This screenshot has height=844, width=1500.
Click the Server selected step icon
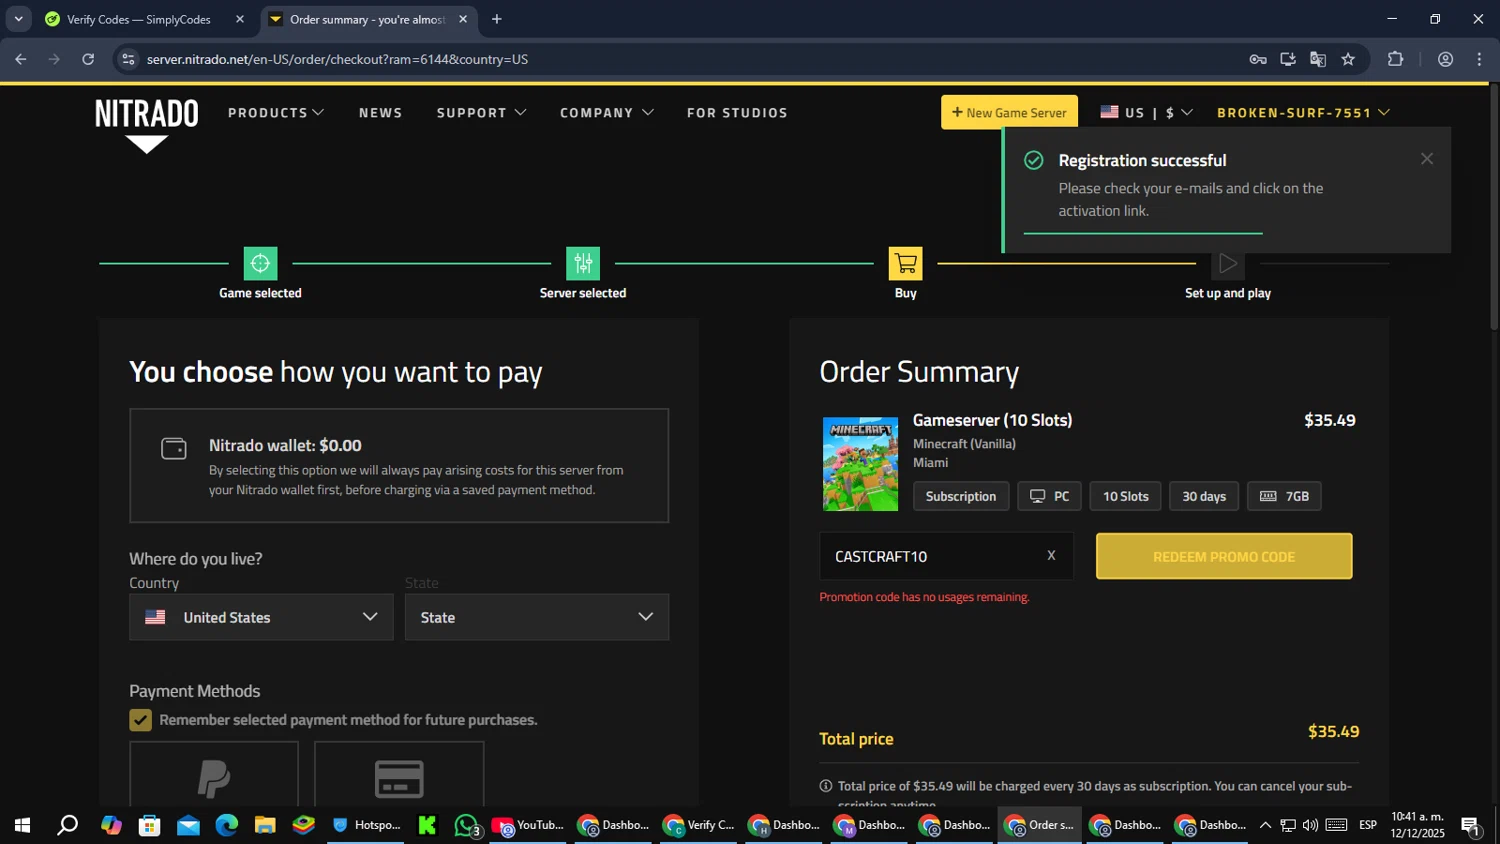583,263
